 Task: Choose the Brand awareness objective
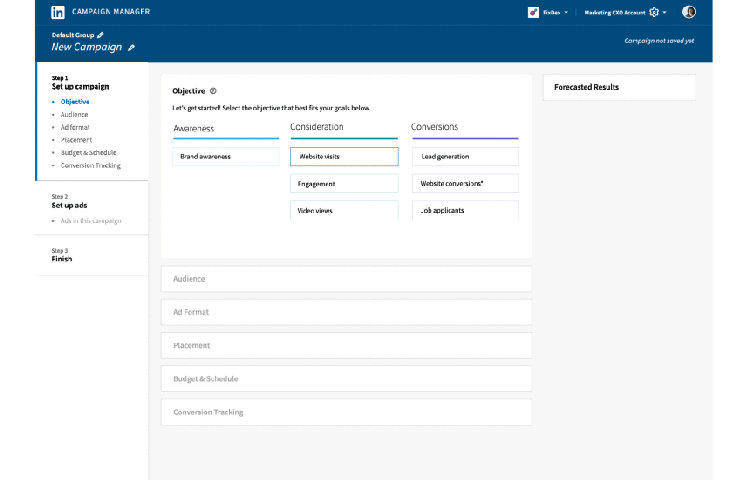225,157
